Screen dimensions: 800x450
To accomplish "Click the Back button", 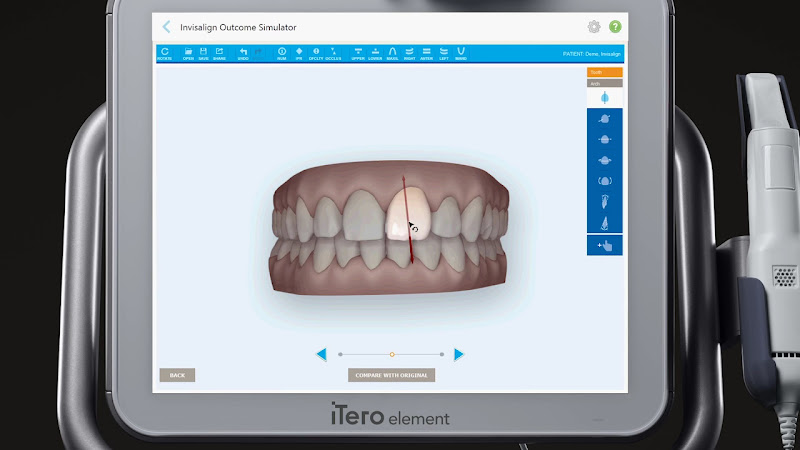I will point(177,375).
